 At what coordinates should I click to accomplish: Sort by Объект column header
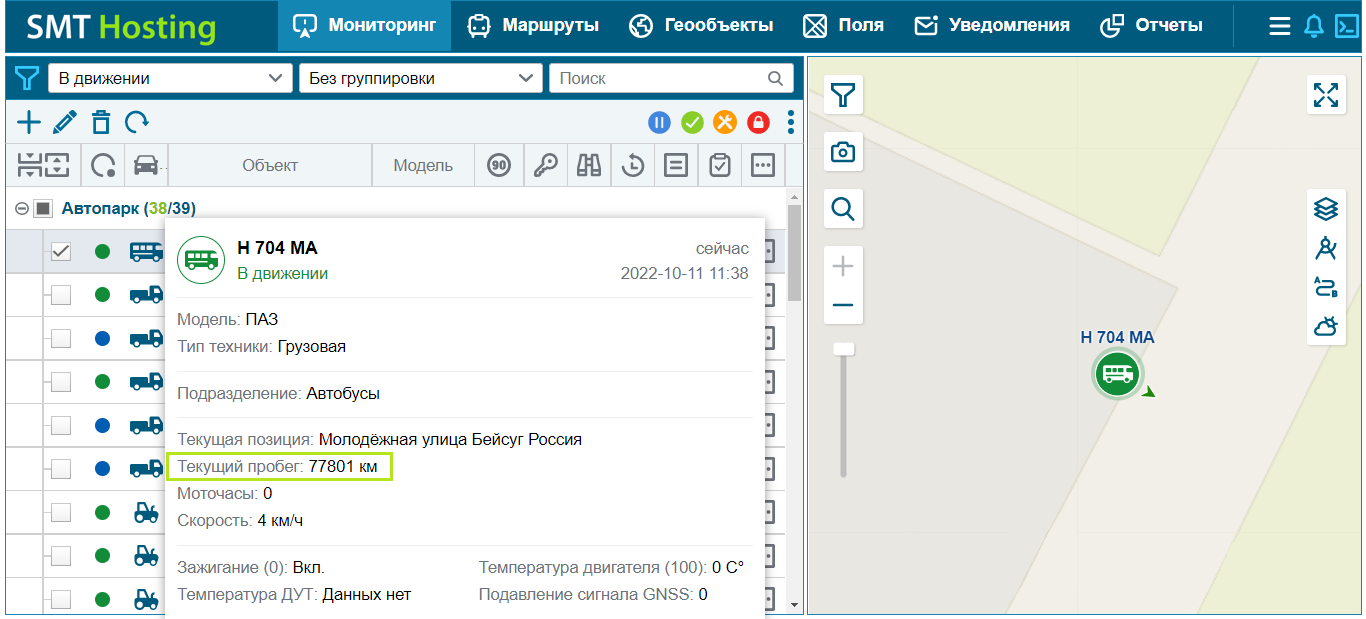pos(270,165)
